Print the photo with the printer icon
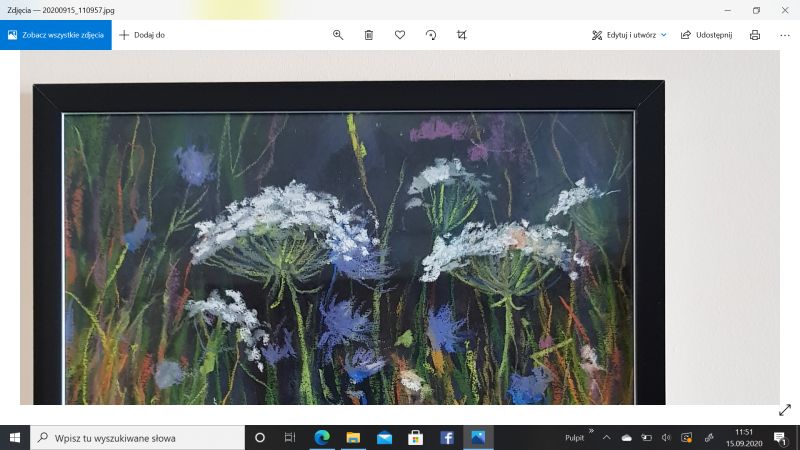Screen dimensions: 800x450 click(755, 35)
